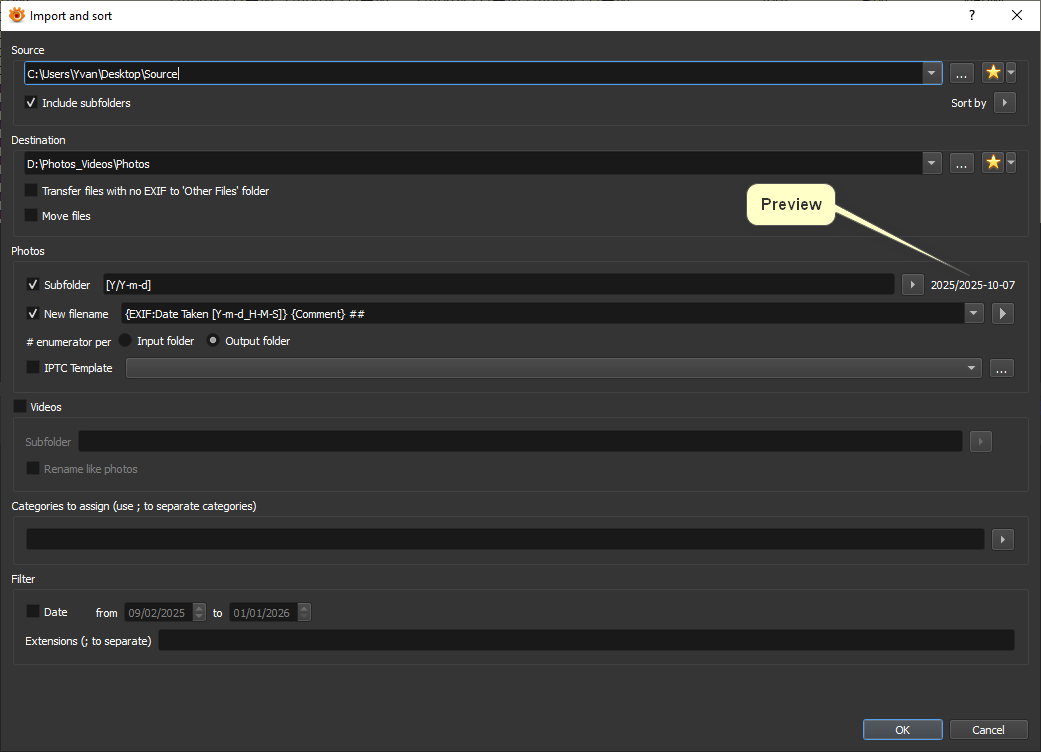Image resolution: width=1041 pixels, height=752 pixels.
Task: Click the Photos Subfolder pattern field
Action: 499,285
